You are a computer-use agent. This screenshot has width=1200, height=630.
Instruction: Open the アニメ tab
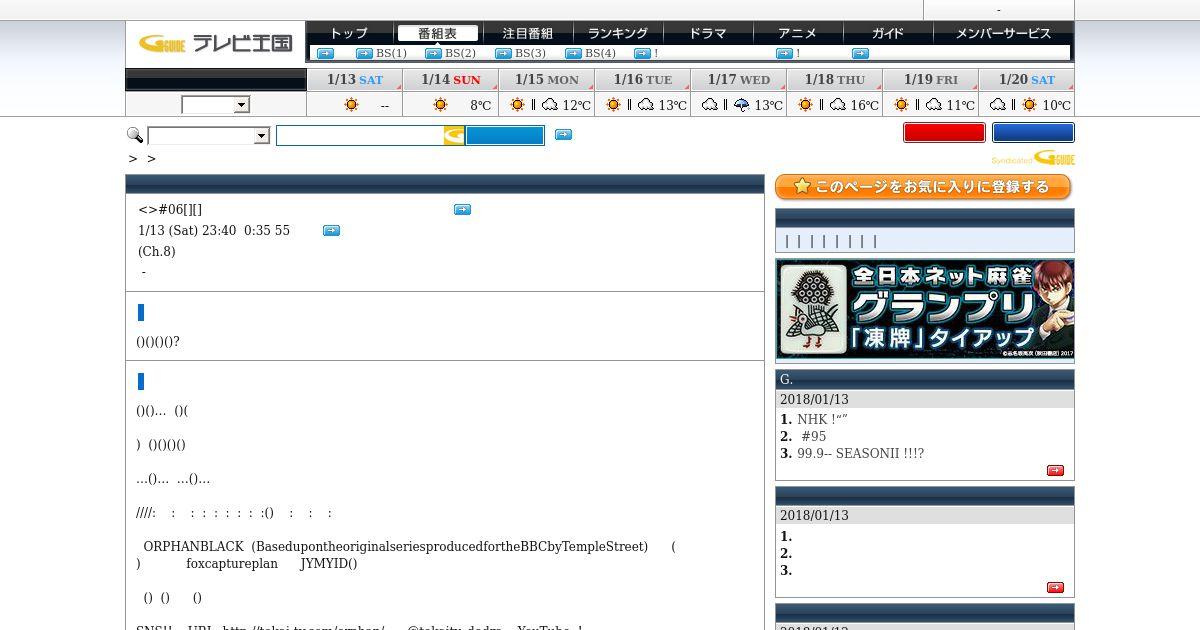coord(797,33)
